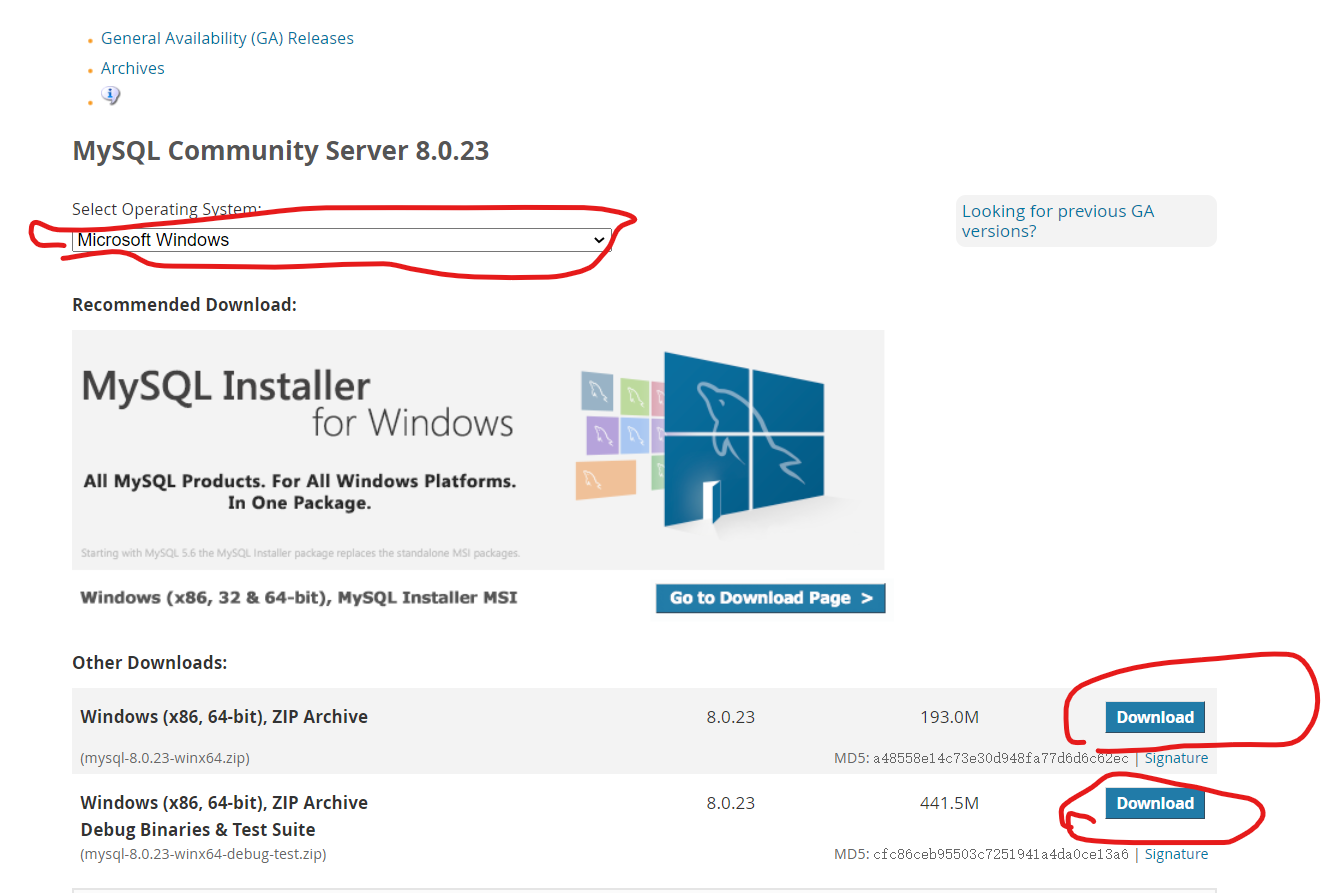The height and width of the screenshot is (893, 1342).
Task: Click the MySQL Installer for Windows banner
Action: tap(478, 450)
